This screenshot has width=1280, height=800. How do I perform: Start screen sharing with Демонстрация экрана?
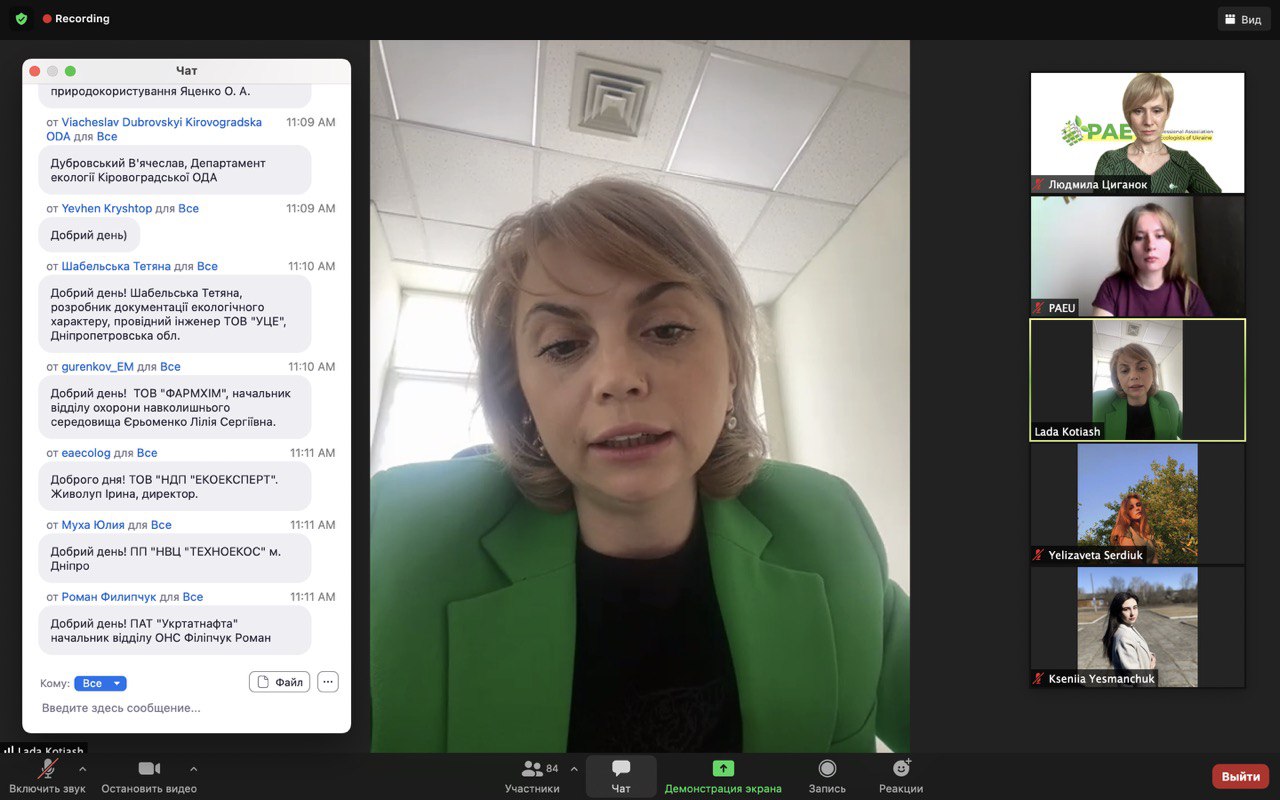[x=723, y=769]
